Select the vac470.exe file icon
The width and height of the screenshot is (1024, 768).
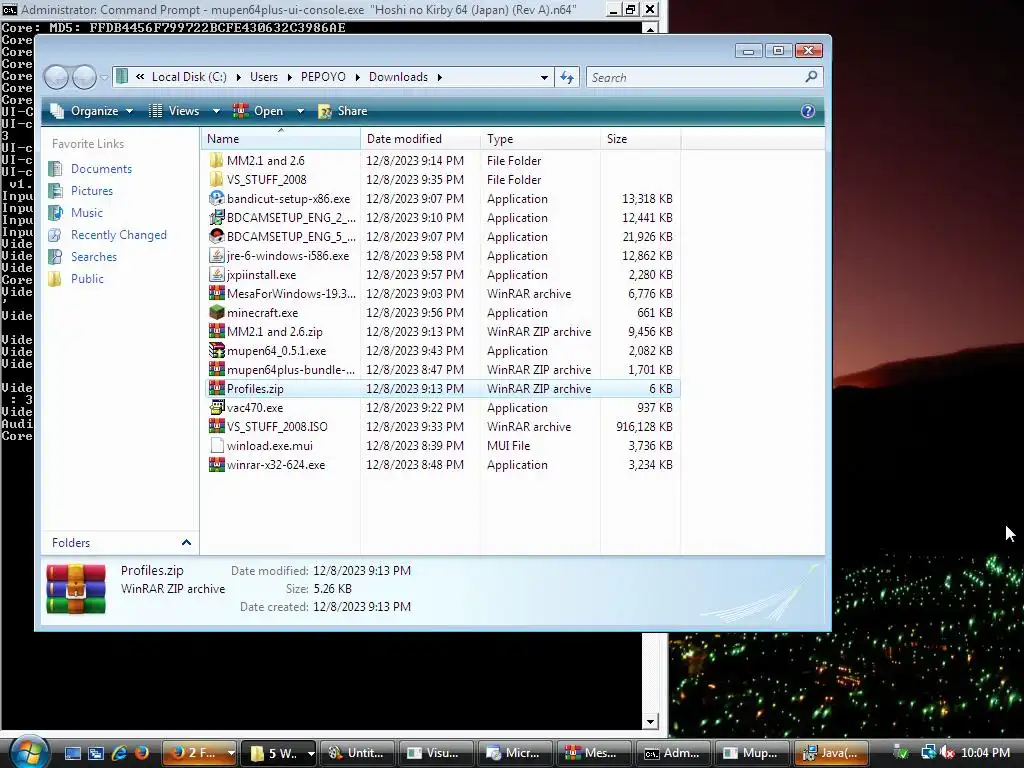click(216, 408)
